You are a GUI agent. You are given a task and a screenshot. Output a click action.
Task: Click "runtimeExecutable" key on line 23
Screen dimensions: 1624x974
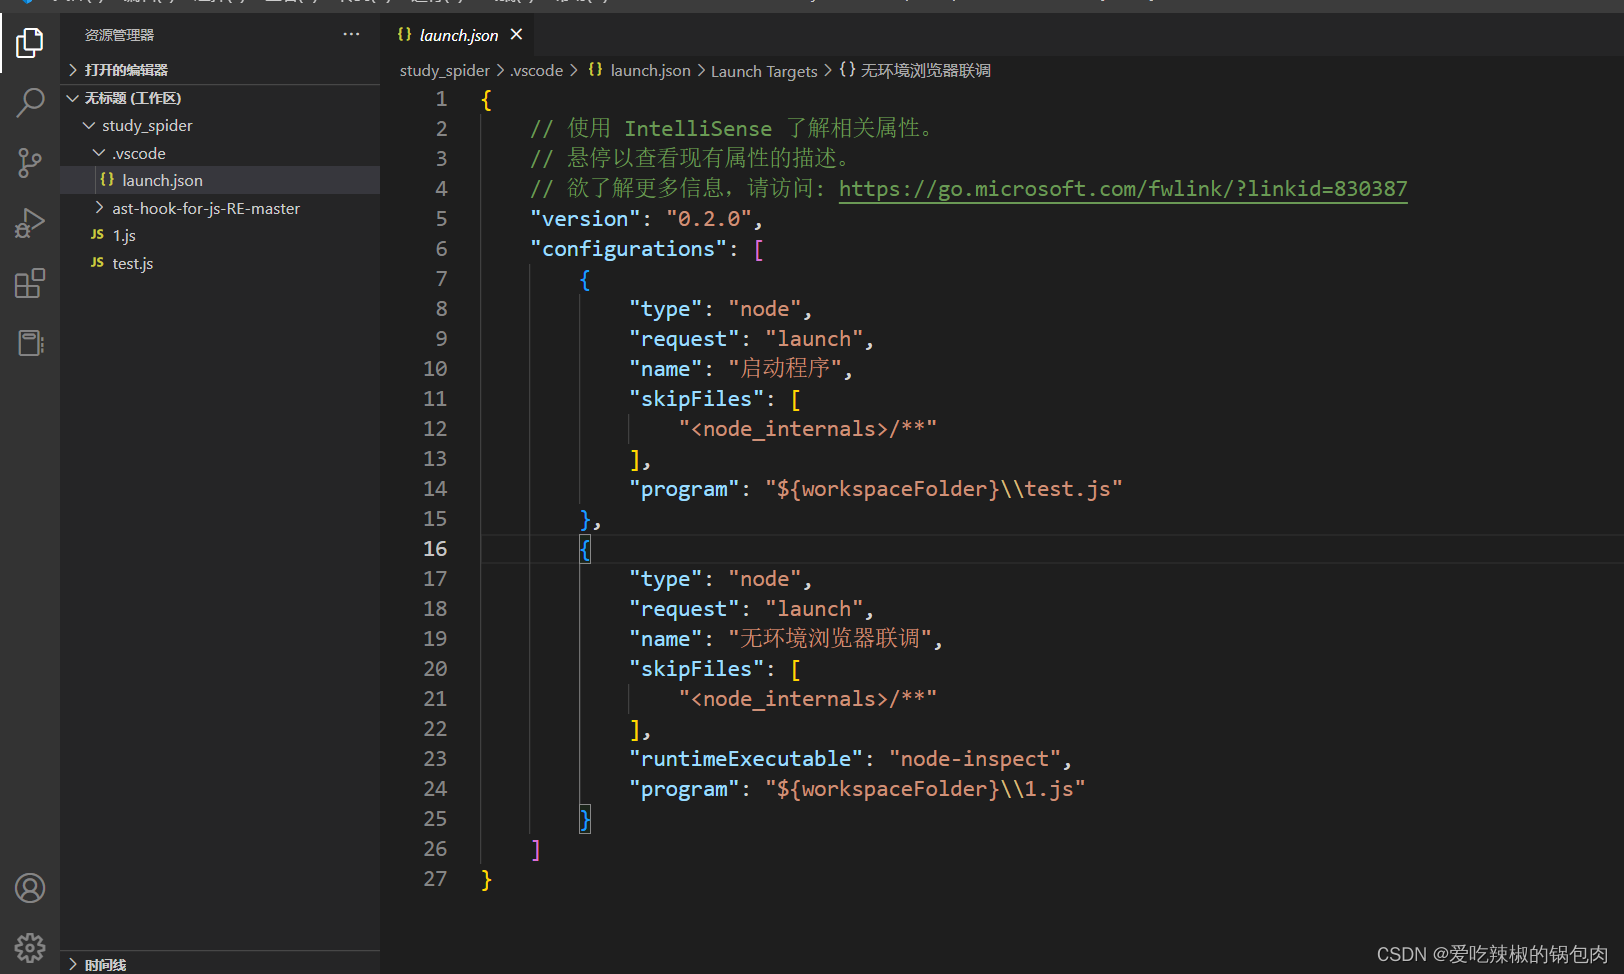tap(746, 759)
